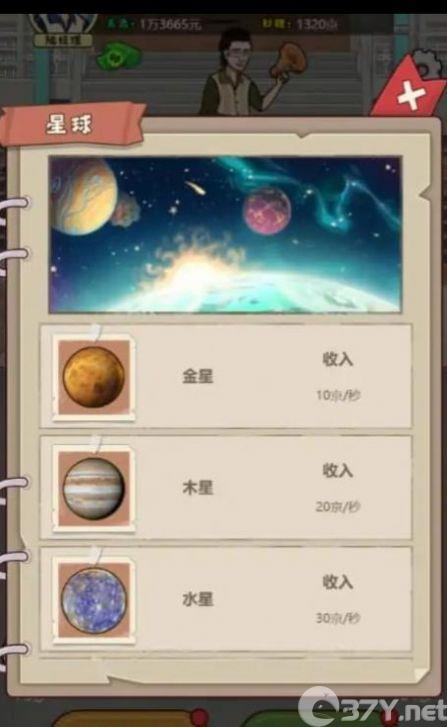Tap the green cash icon
The width and height of the screenshot is (447, 727).
point(120,58)
